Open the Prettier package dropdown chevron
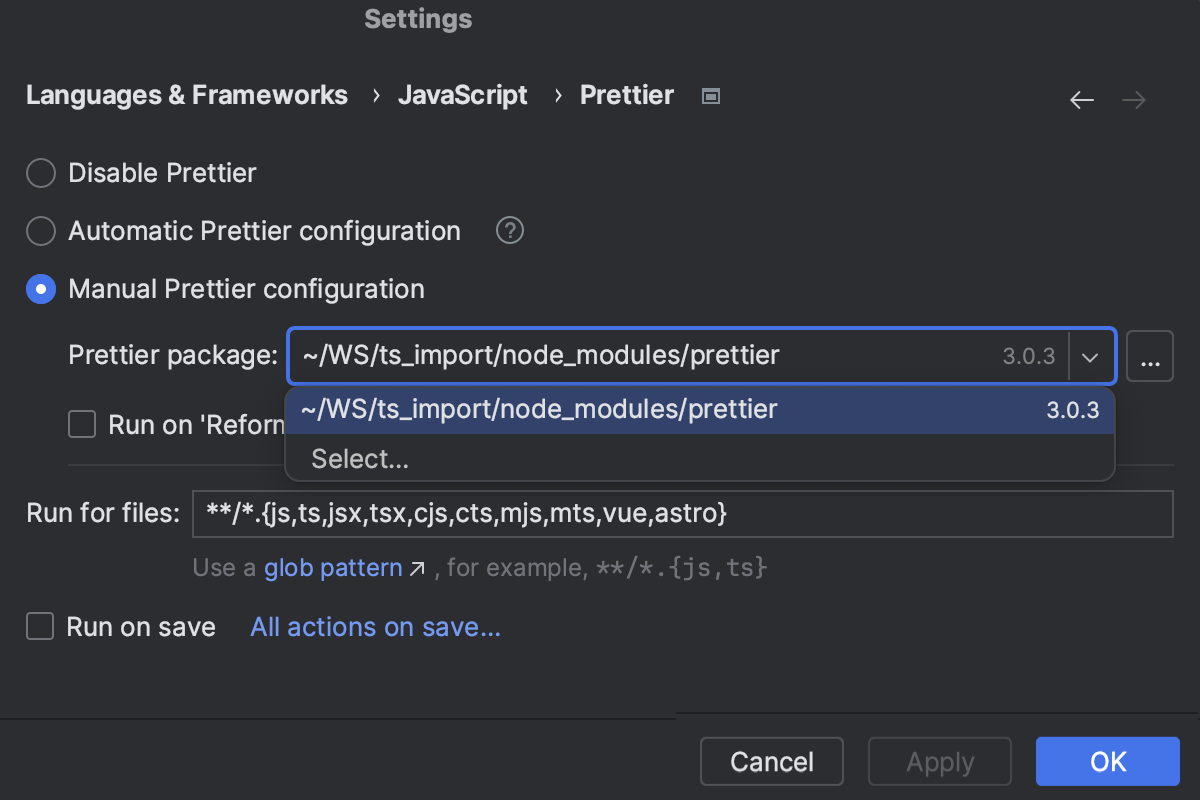 [x=1091, y=355]
